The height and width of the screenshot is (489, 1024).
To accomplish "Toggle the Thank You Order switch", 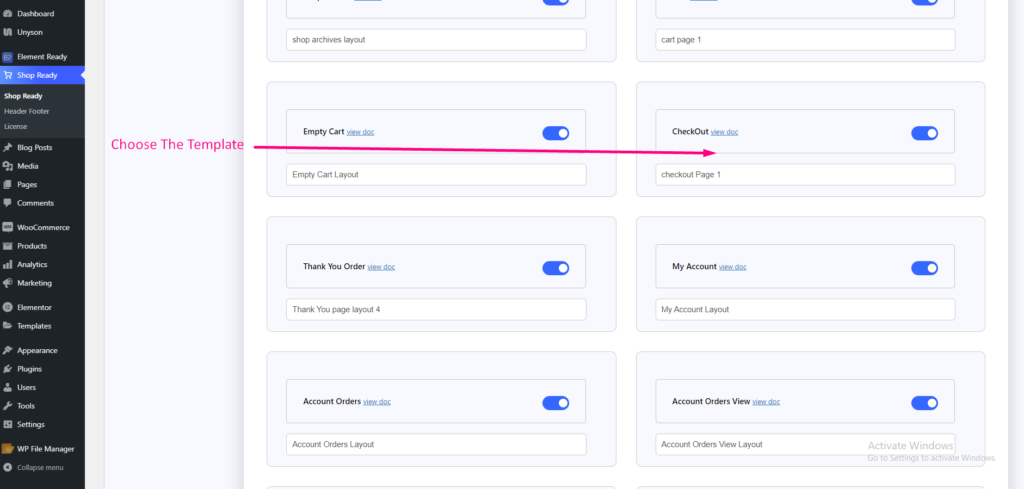I will coord(556,268).
